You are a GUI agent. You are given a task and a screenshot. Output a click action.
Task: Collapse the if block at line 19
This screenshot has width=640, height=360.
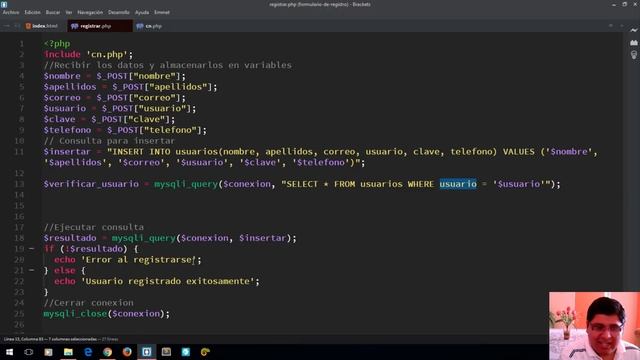click(31, 249)
